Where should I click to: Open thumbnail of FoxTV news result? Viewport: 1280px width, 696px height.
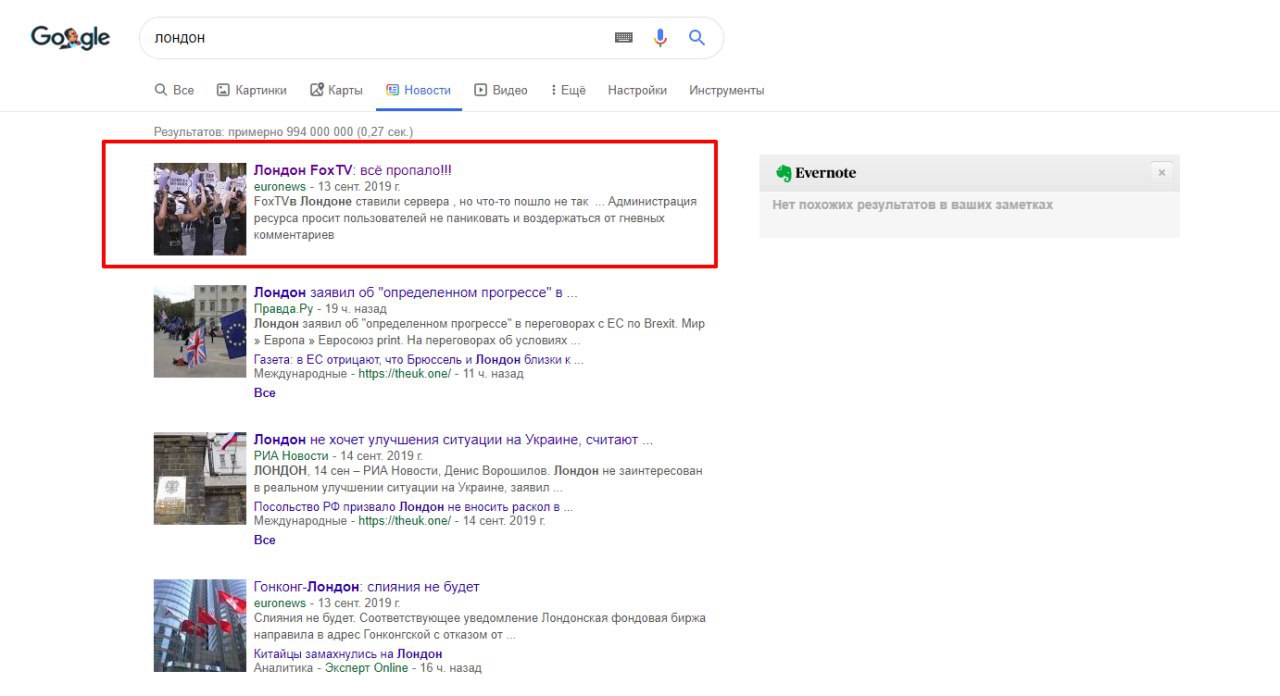200,209
